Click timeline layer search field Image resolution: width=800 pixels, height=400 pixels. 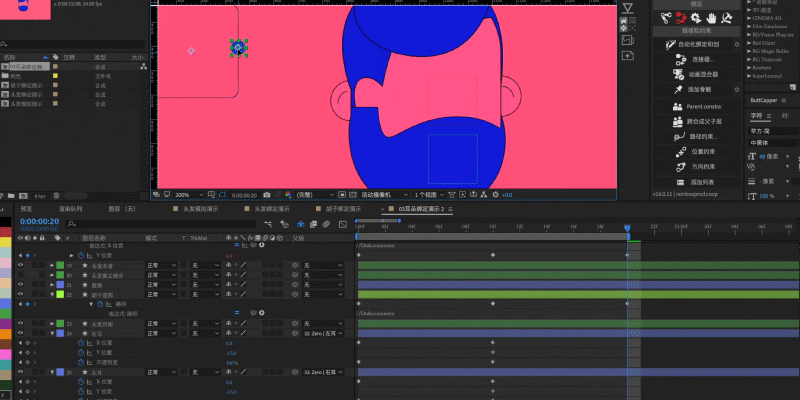click(161, 224)
